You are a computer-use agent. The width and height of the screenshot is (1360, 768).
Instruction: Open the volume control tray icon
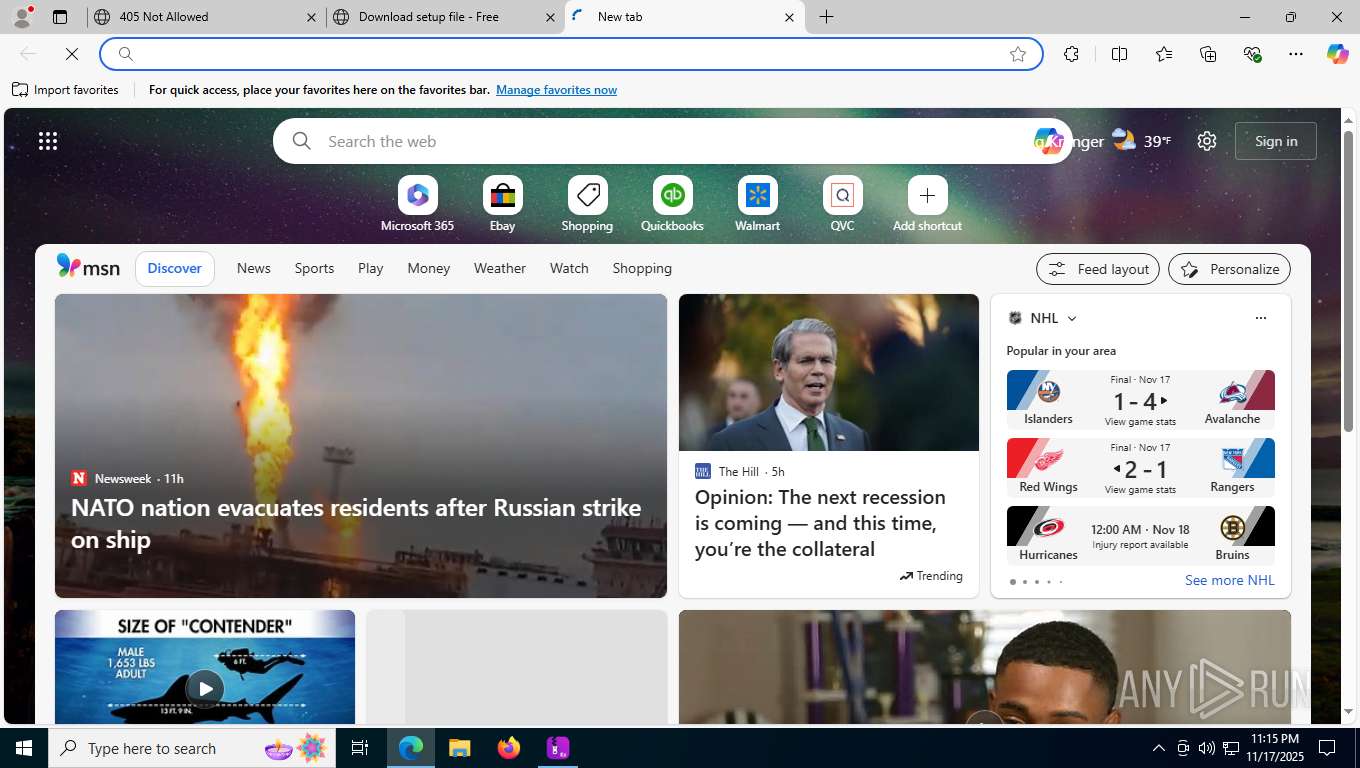pyautogui.click(x=1207, y=748)
